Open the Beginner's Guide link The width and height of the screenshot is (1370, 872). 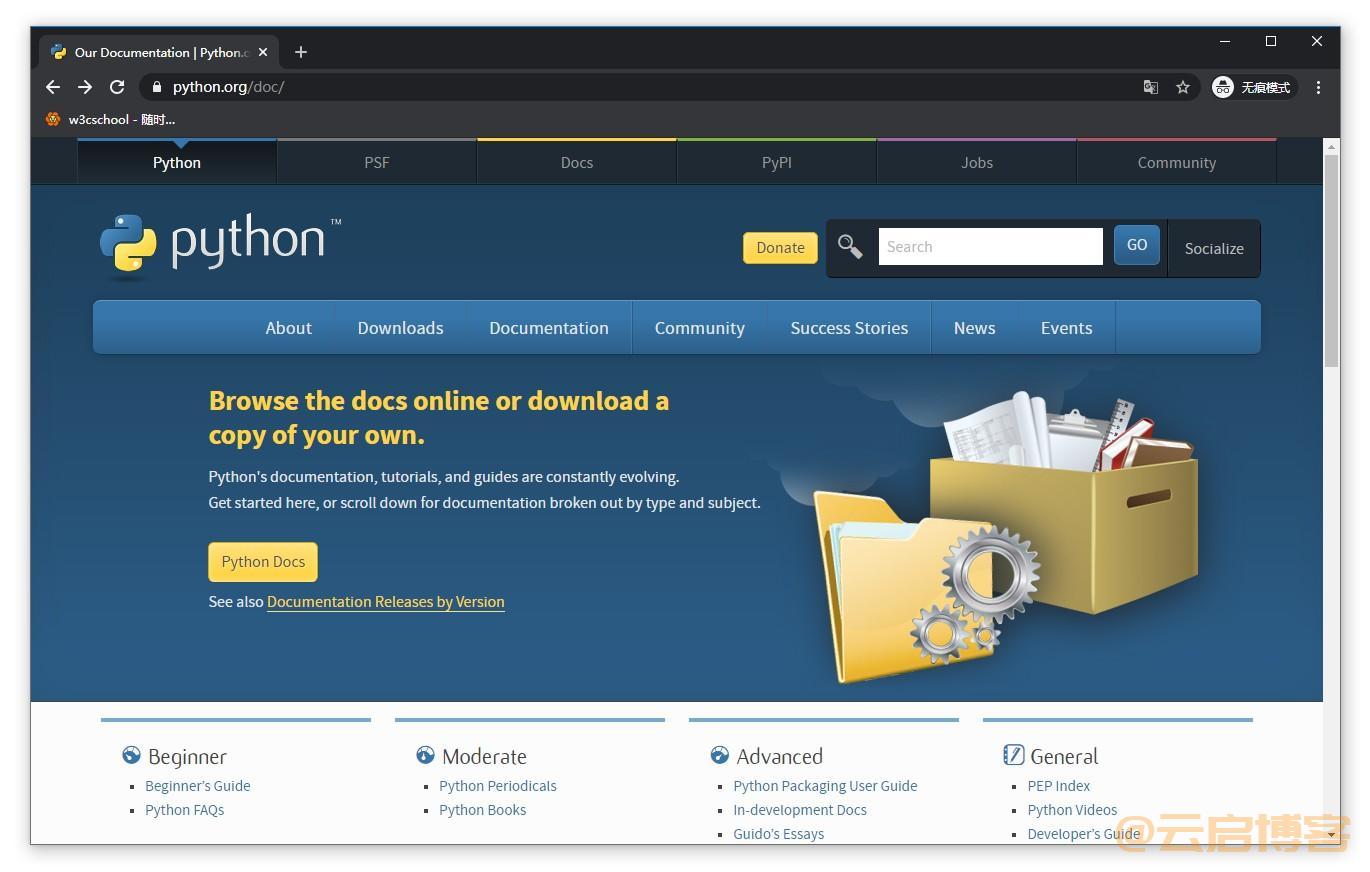(198, 786)
